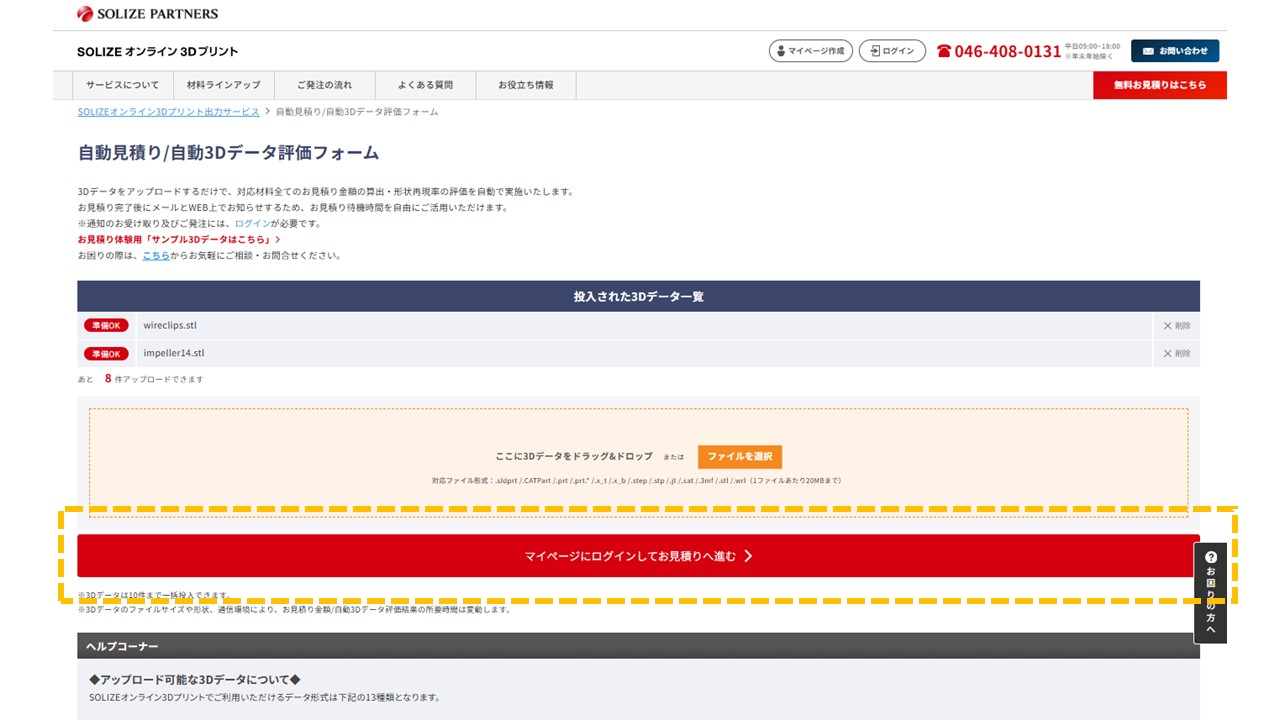Viewport: 1280px width, 720px height.
Task: Open the ご発注の流れ menu item
Action: click(324, 85)
